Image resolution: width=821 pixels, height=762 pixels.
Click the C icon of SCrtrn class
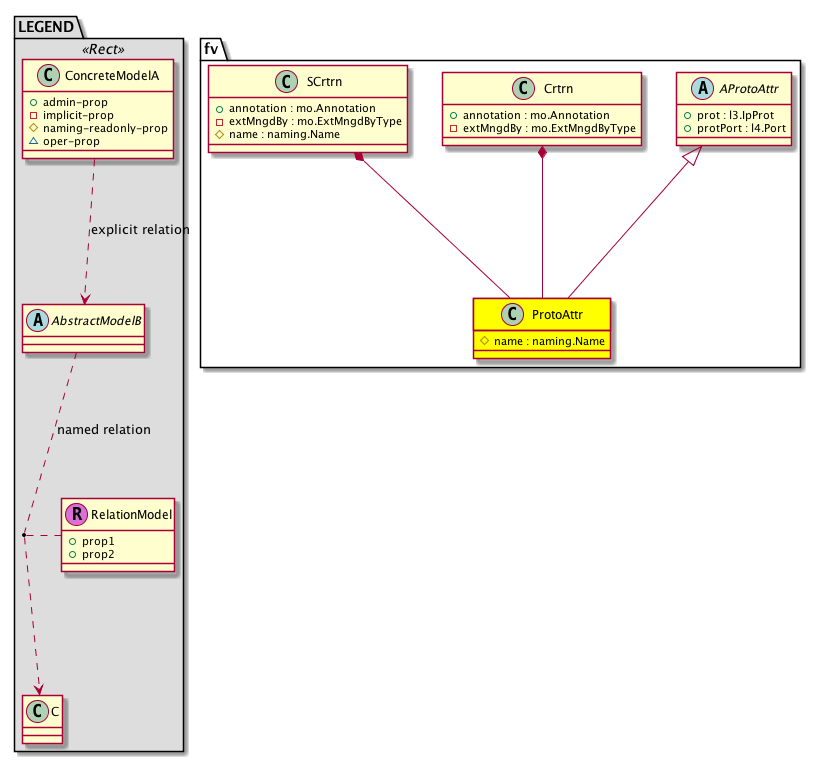click(285, 83)
